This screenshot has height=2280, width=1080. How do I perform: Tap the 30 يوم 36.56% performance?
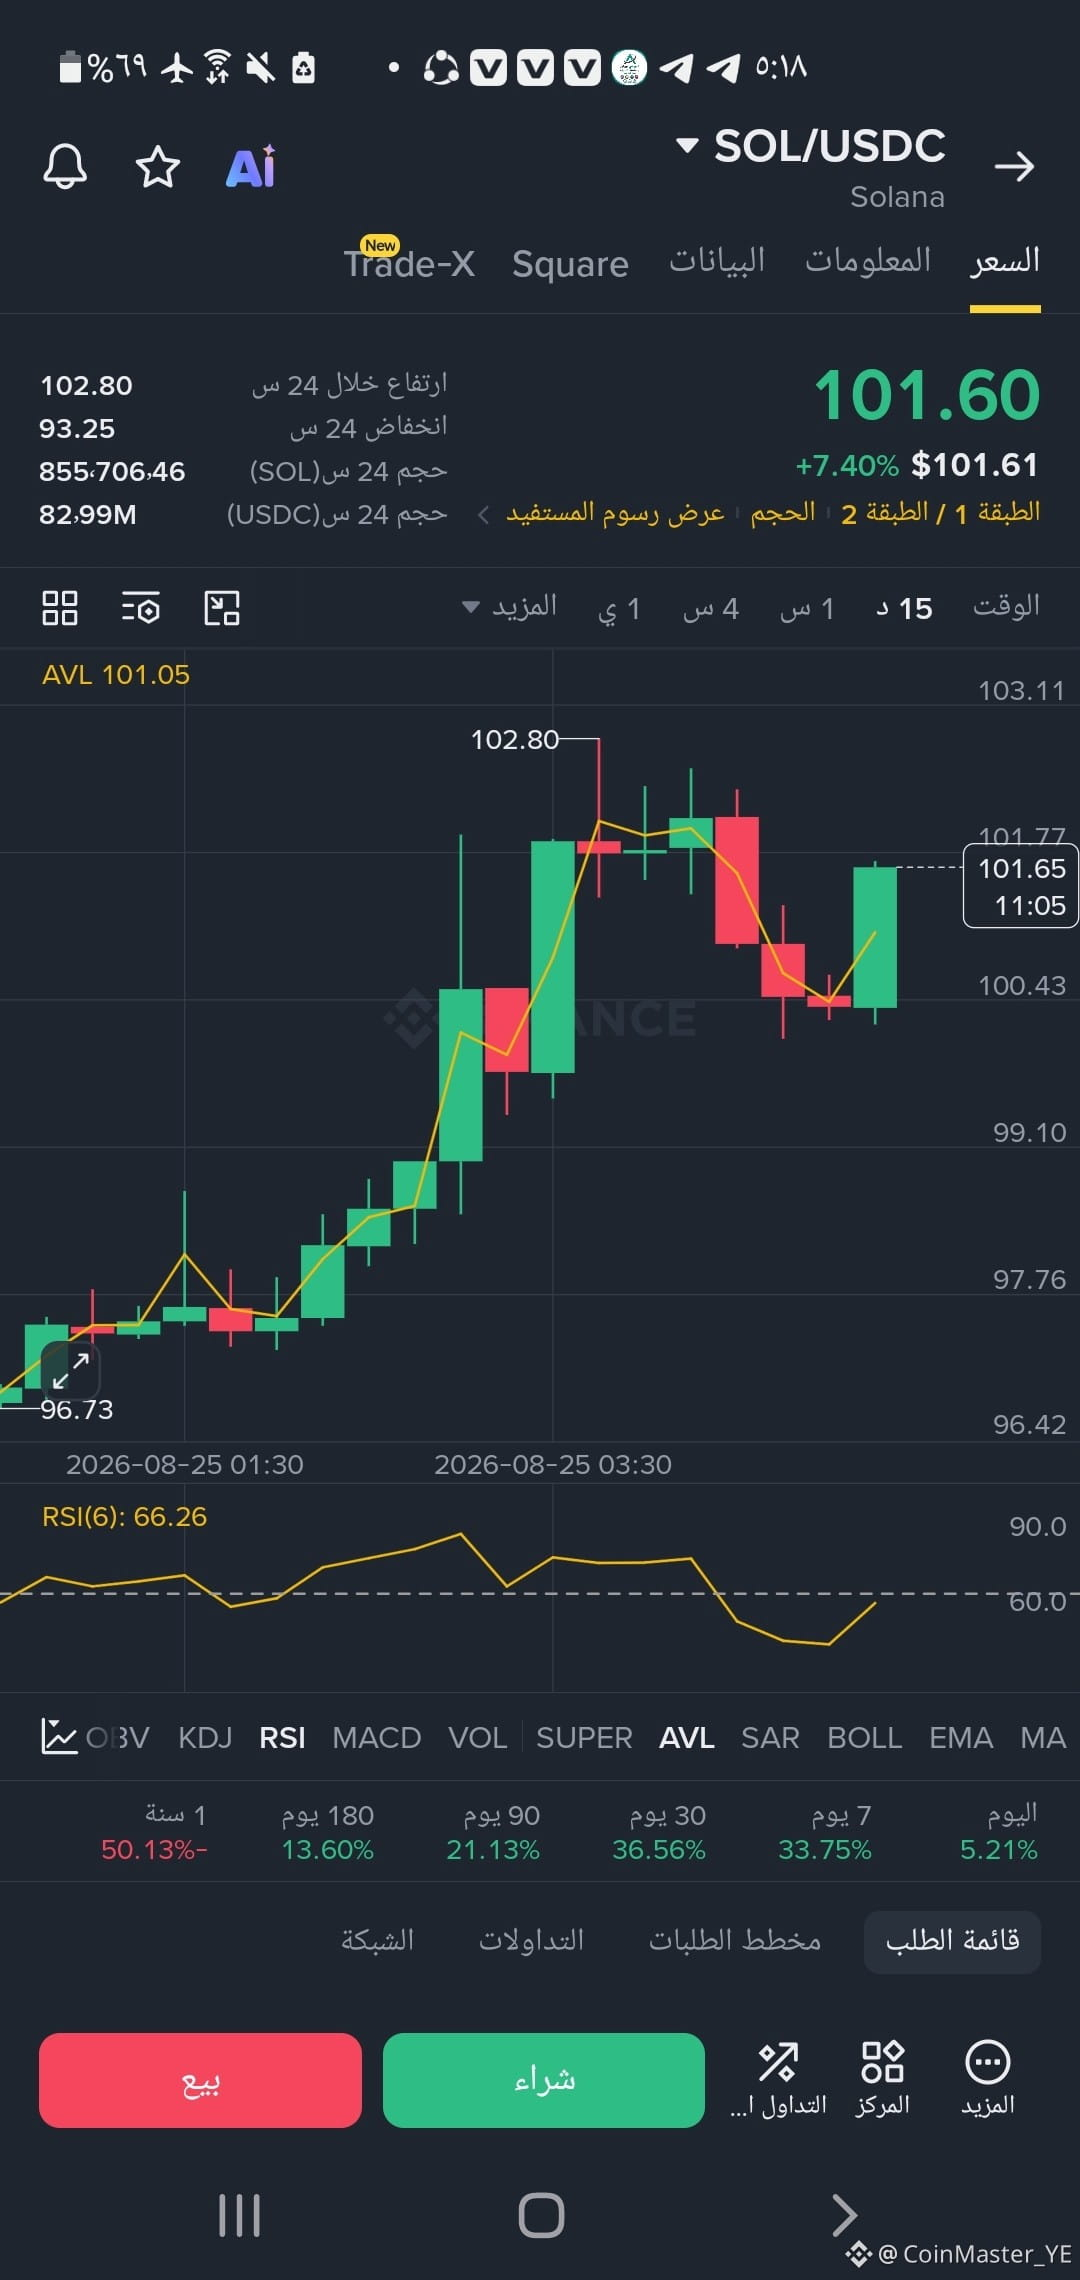659,1832
